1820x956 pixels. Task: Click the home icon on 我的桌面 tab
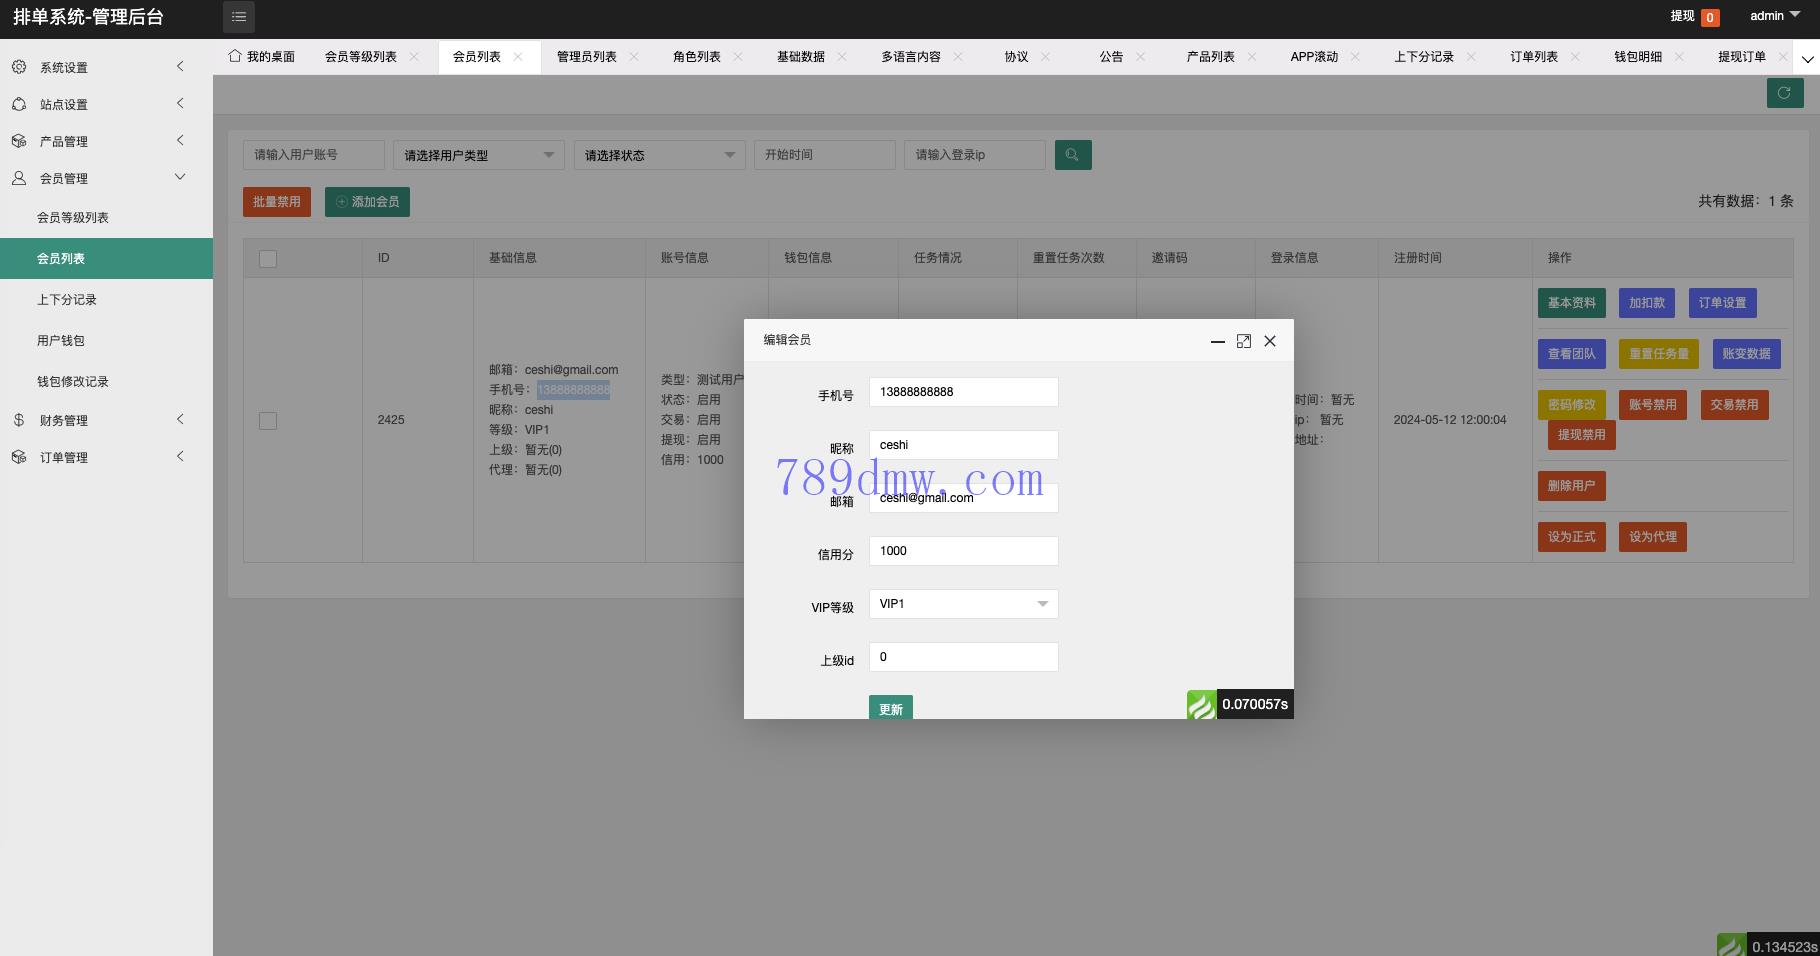[x=235, y=56]
